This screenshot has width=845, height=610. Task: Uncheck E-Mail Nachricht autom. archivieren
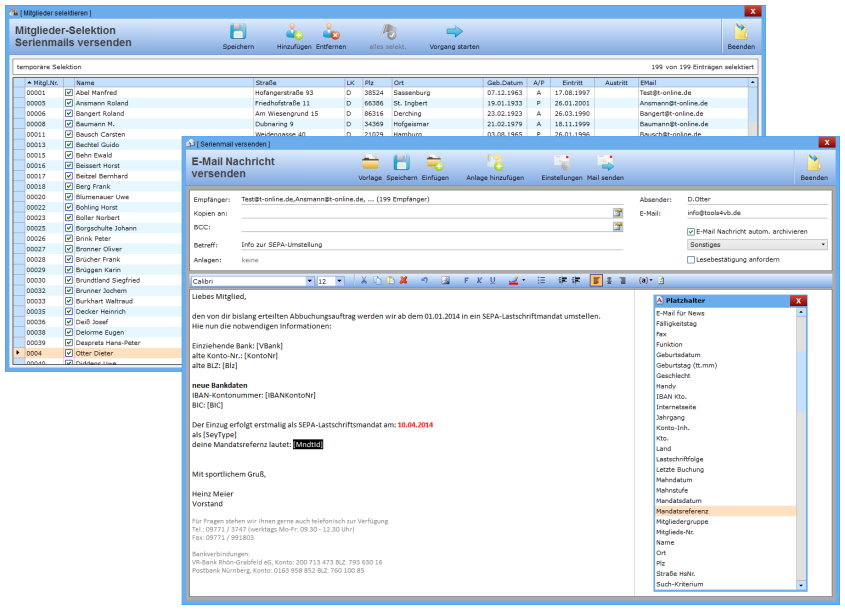(691, 231)
